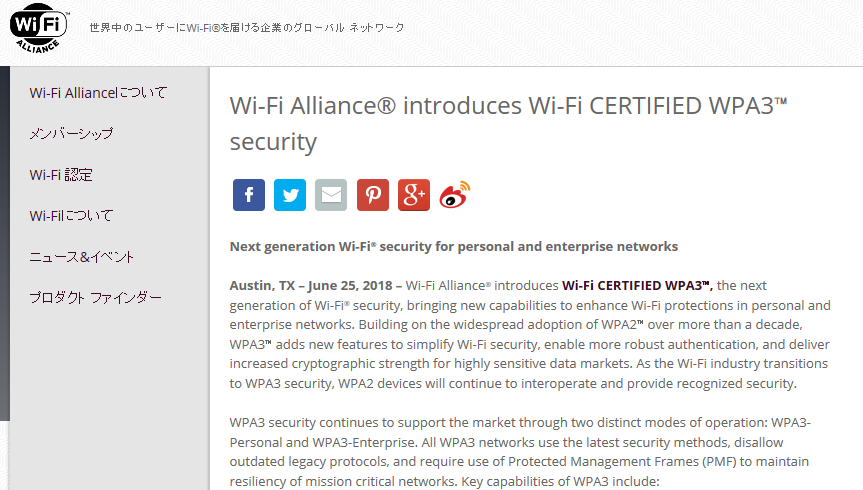Share the article on Facebook
Screen dimensions: 863x490
(249, 195)
